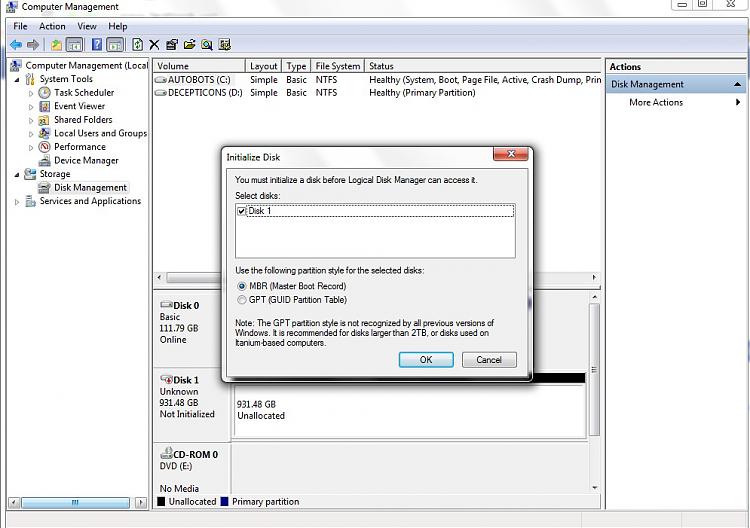Sort by the Layout column header
Screen dimensions: 750x528
tap(263, 66)
